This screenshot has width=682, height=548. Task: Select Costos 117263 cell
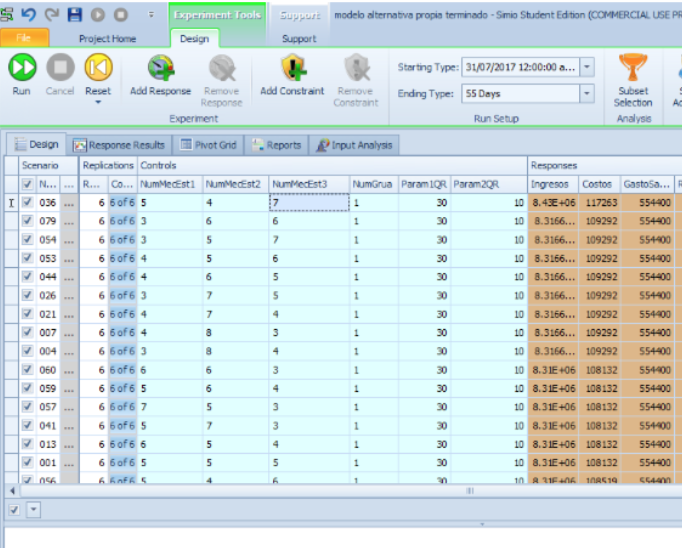(x=600, y=203)
